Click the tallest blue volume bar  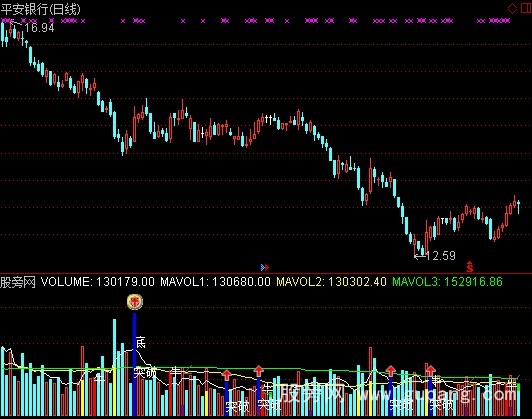134,364
